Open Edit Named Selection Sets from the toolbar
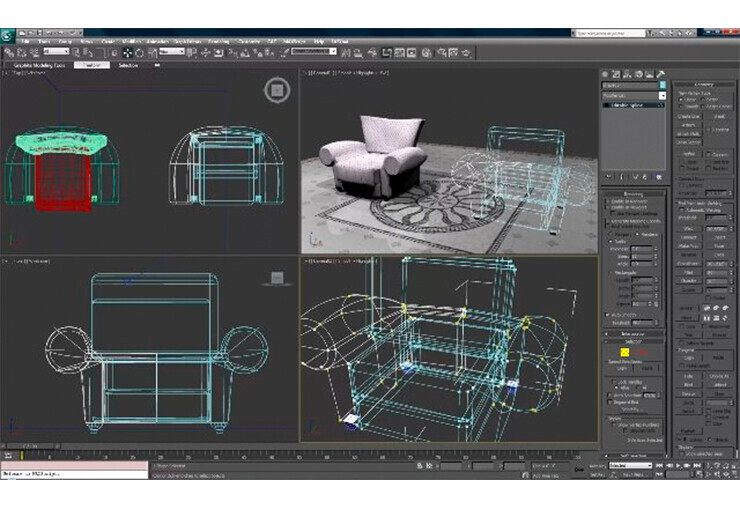 (x=284, y=52)
